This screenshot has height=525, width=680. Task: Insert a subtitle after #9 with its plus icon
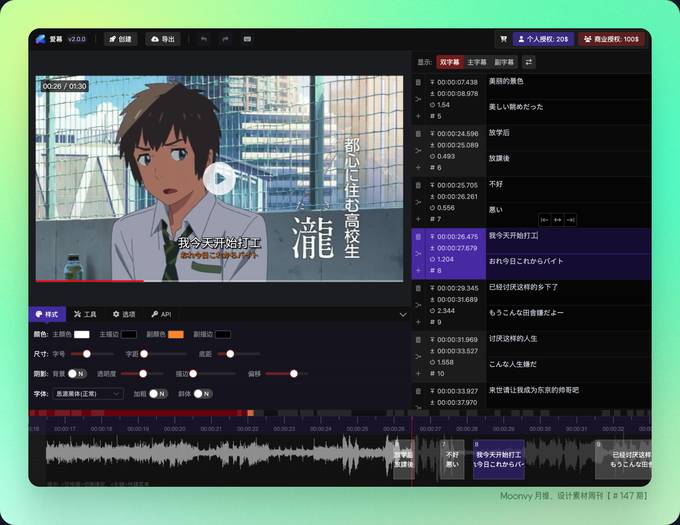tap(418, 322)
